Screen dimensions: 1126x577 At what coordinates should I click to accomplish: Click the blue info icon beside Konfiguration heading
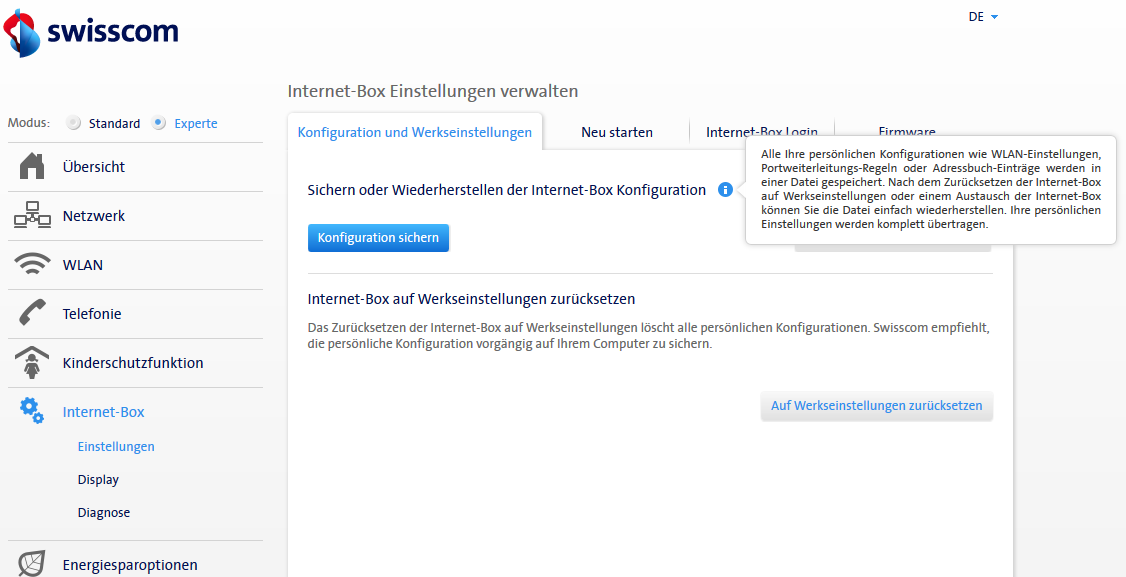point(725,190)
